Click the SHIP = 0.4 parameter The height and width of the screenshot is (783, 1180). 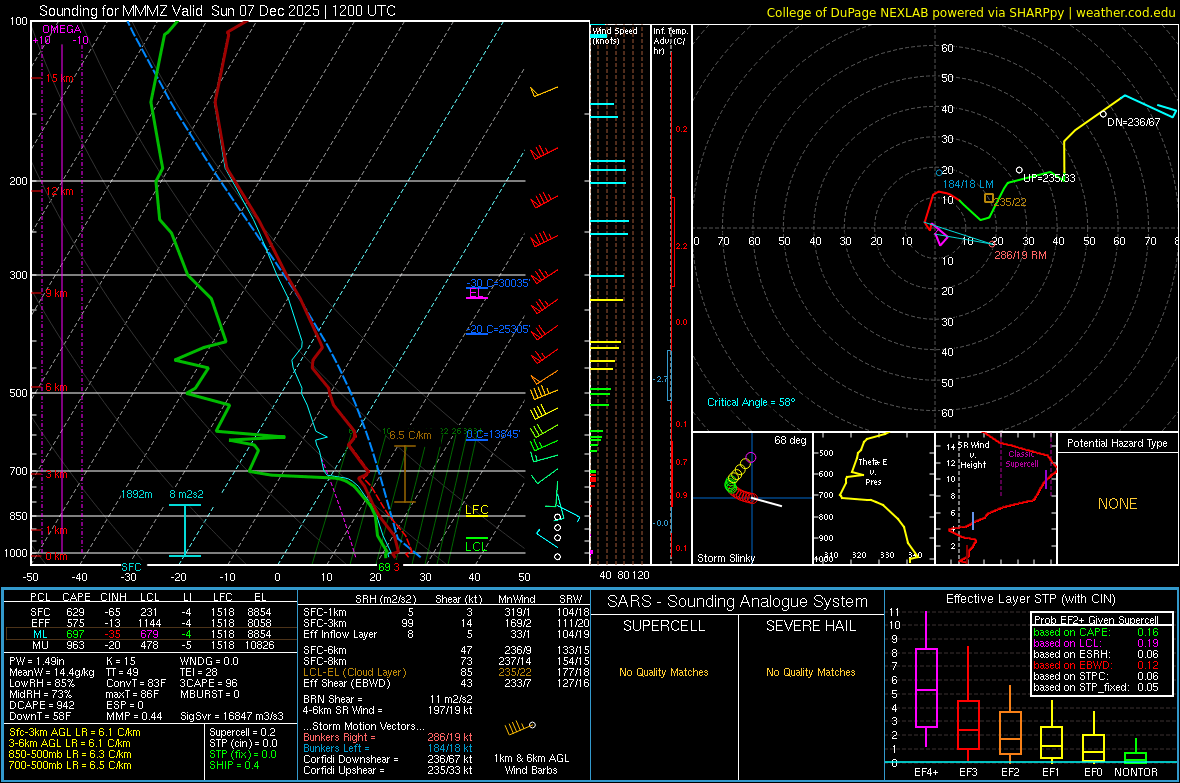click(234, 765)
